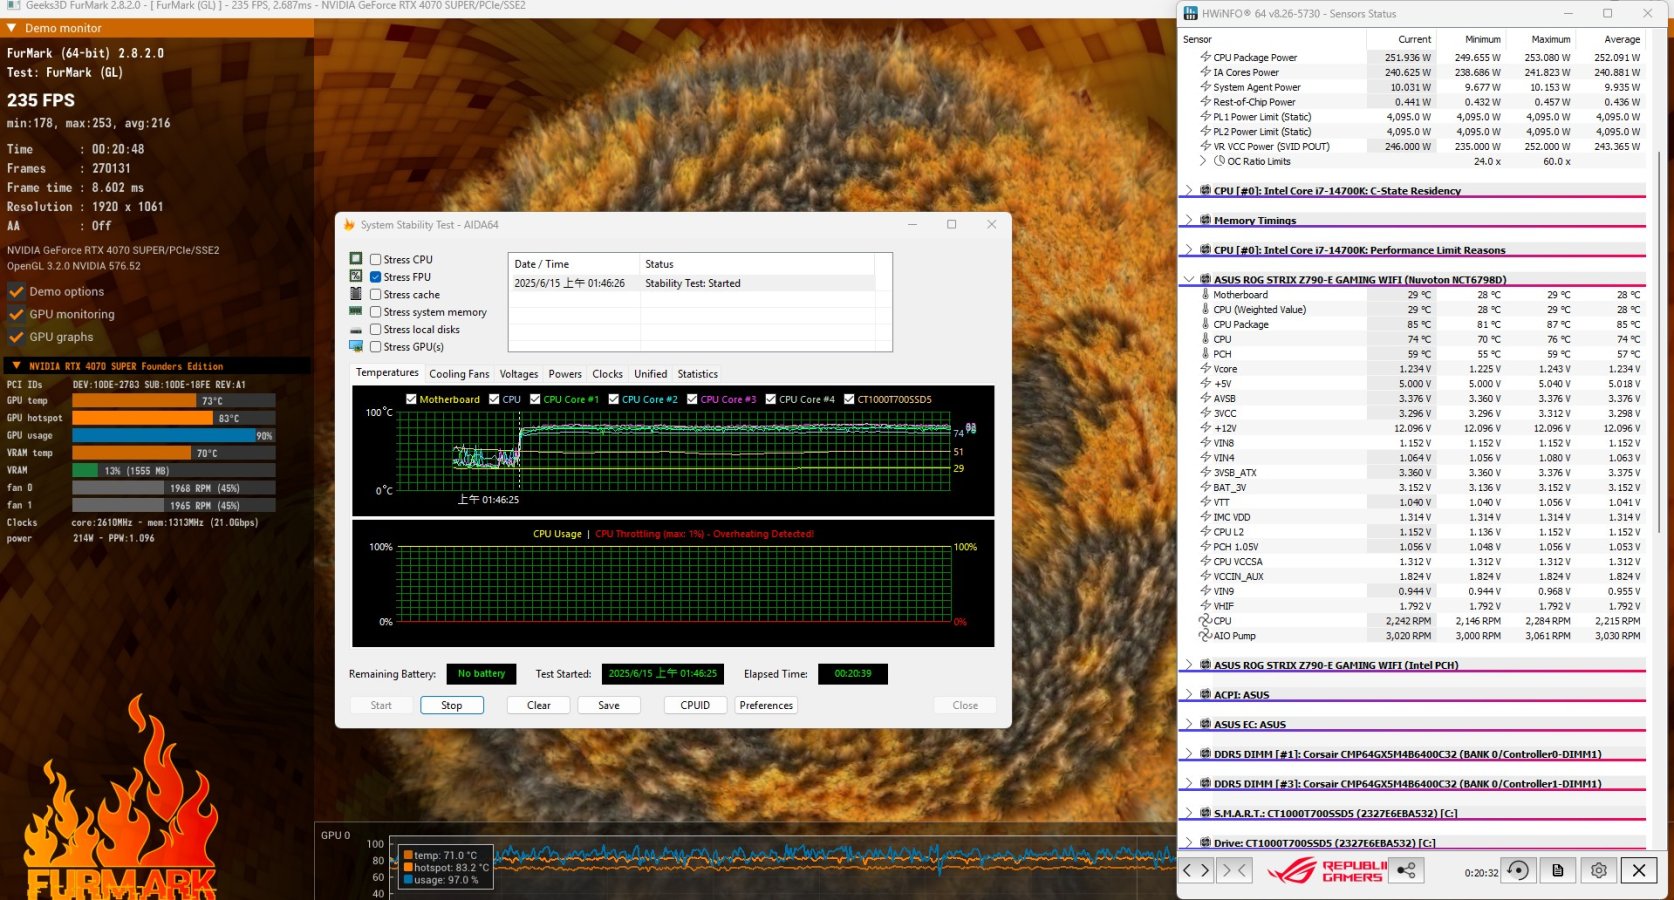The width and height of the screenshot is (1674, 900).
Task: Click the Republic of Gamers logo in HWiNFO
Action: tap(1326, 871)
